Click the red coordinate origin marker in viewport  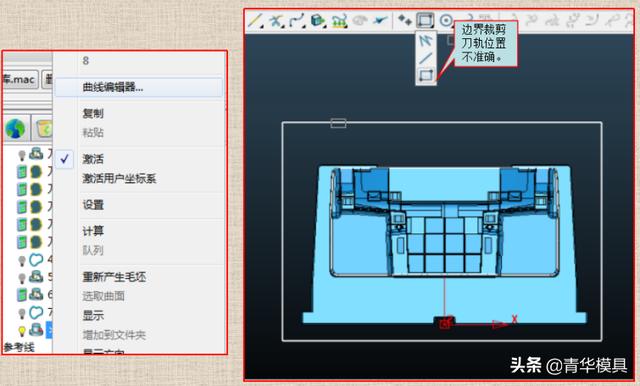coord(444,323)
